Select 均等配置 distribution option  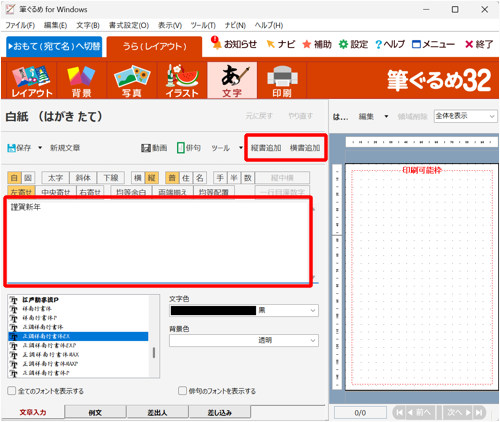coord(214,192)
